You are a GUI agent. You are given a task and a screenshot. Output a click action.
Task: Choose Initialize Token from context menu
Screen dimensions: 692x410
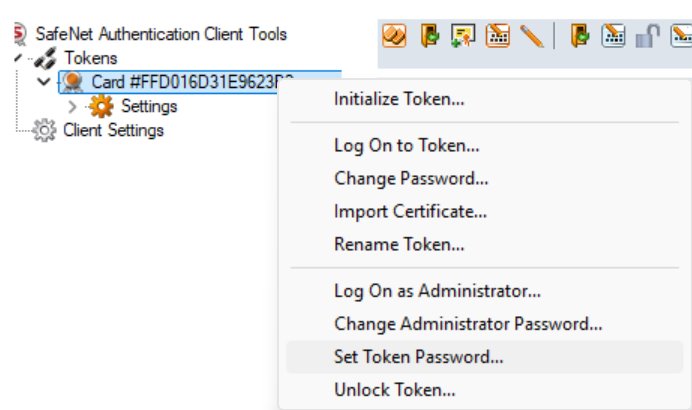(x=485, y=99)
